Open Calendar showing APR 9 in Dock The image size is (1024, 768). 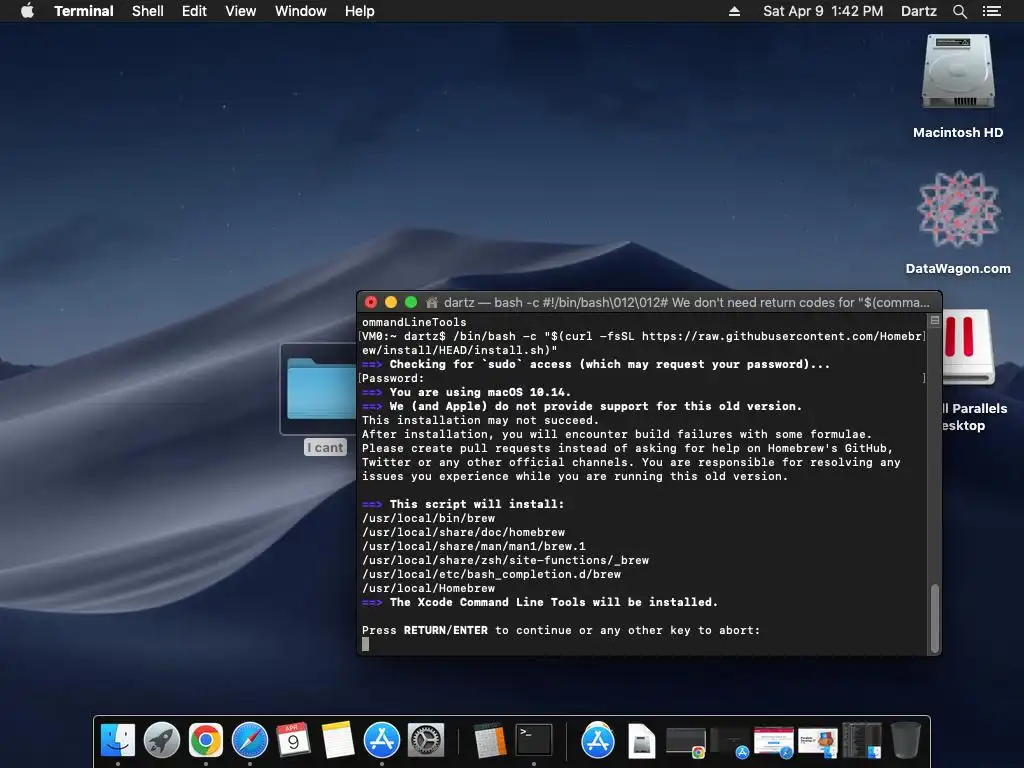coord(293,740)
